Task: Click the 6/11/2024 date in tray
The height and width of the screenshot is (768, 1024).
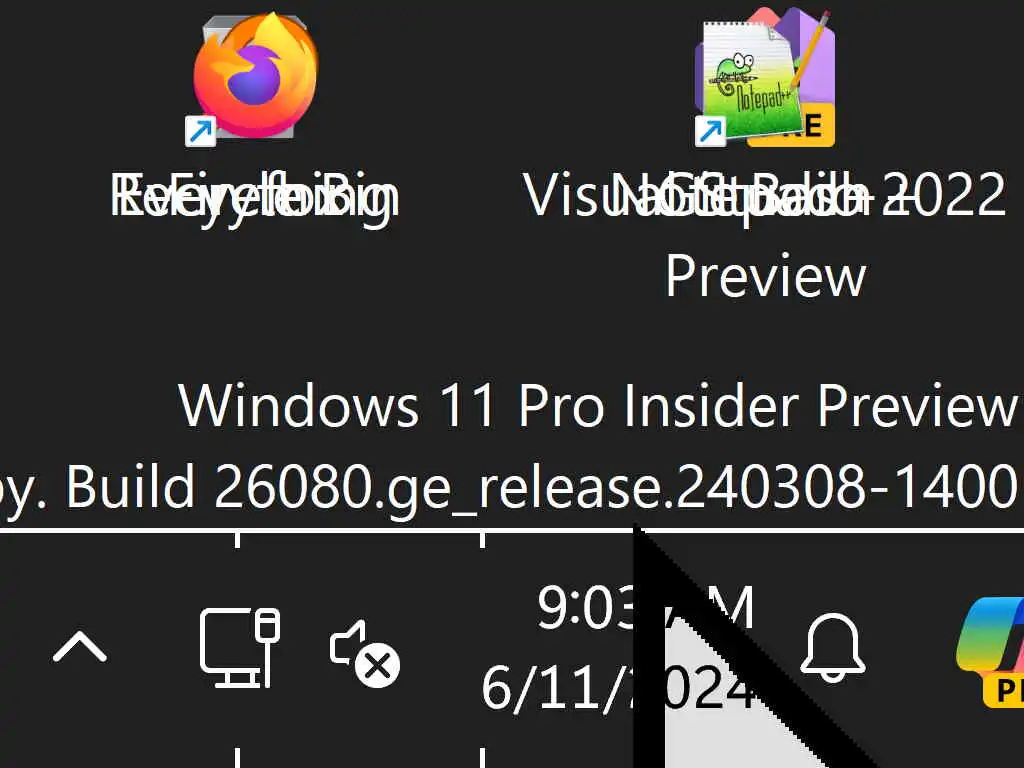Action: pos(617,688)
